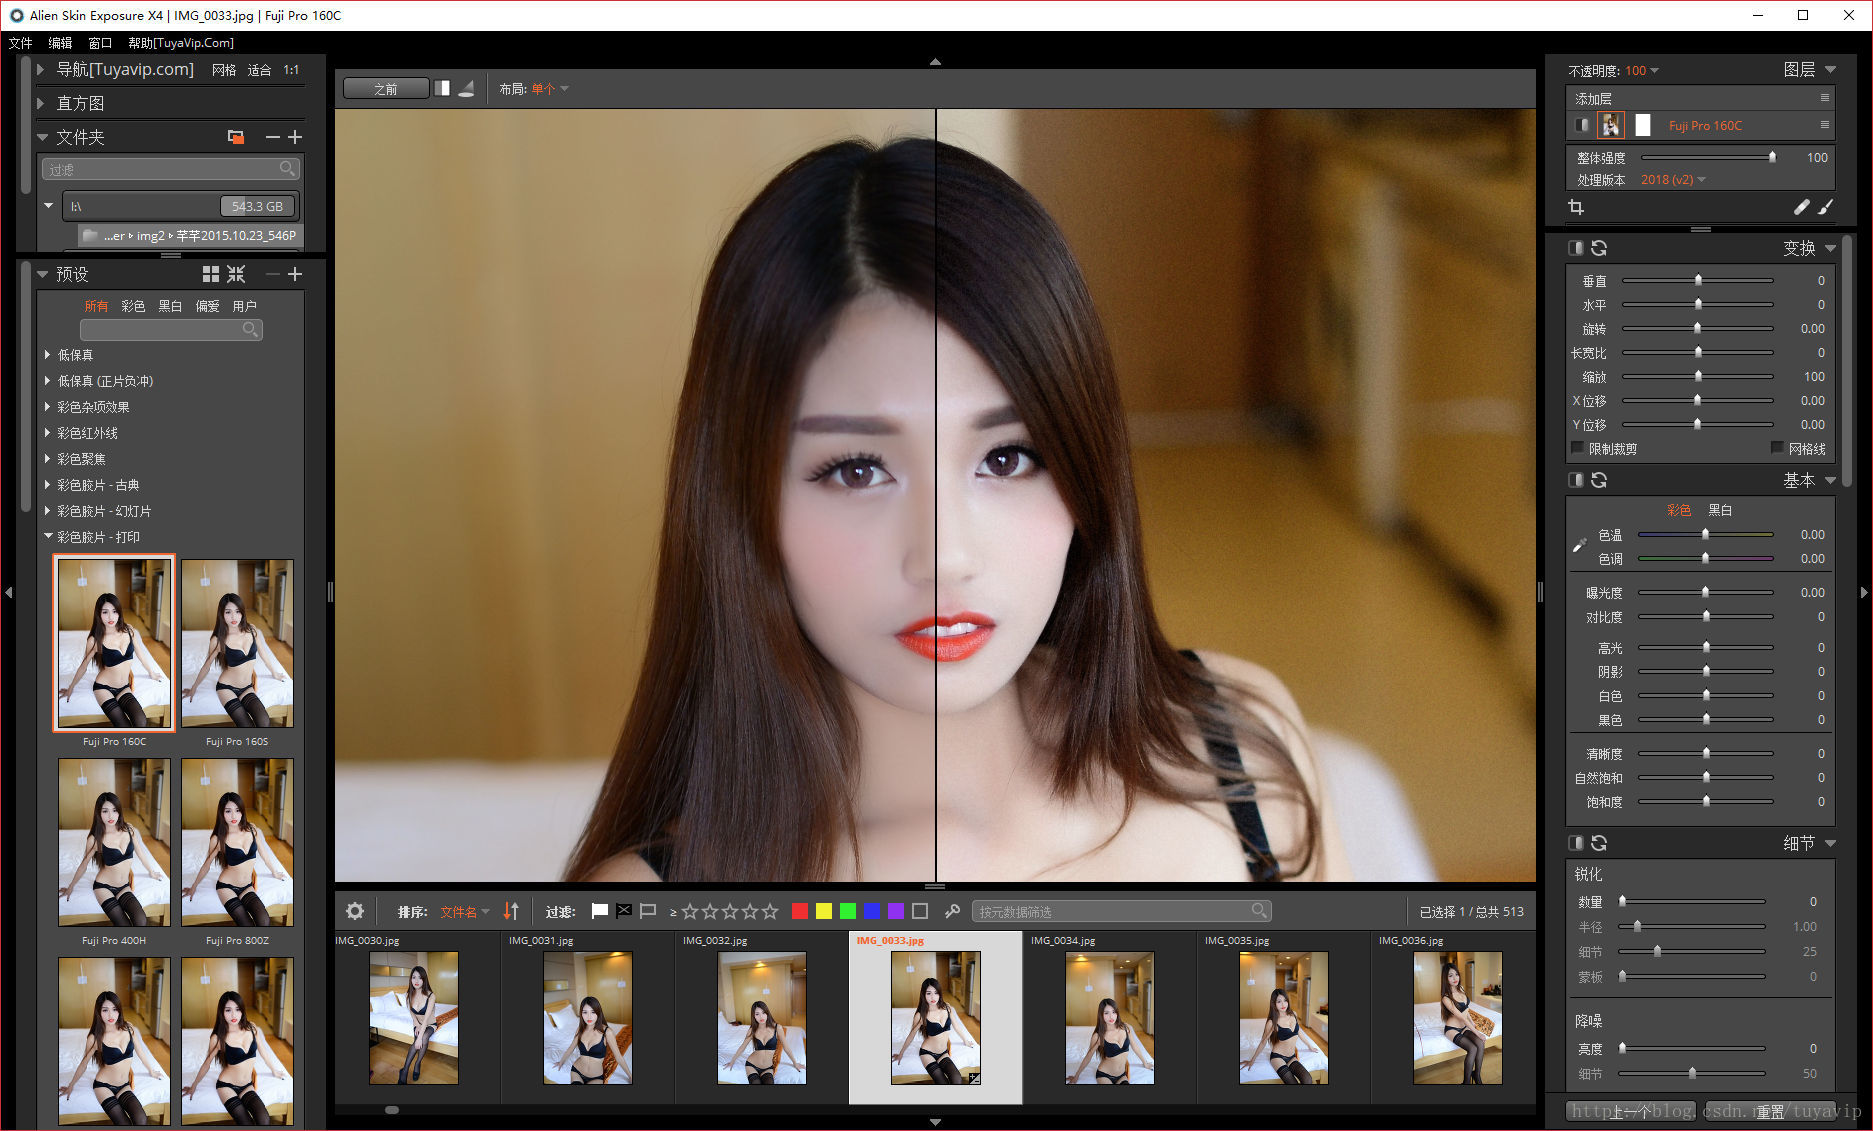Add a preset with plus icon in 预设
The image size is (1873, 1131).
295,274
